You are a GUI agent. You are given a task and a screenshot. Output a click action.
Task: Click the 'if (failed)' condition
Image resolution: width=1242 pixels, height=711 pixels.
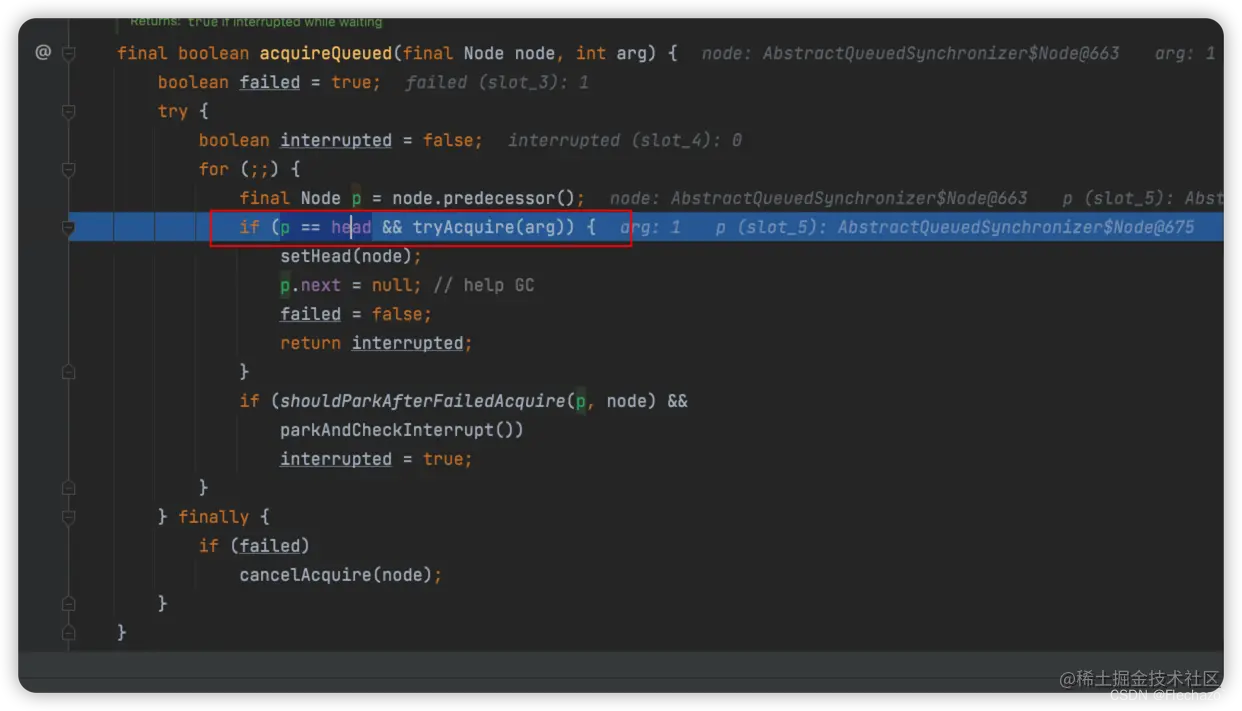pos(254,546)
